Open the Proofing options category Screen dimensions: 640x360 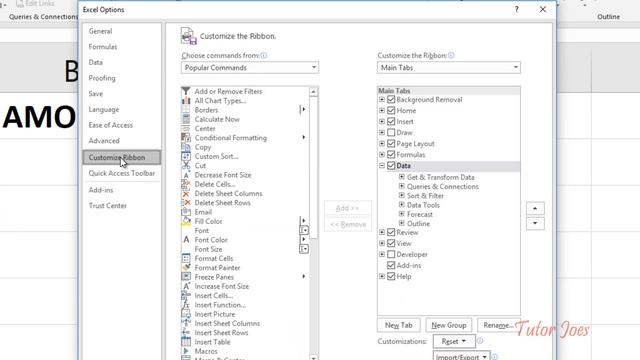point(102,78)
